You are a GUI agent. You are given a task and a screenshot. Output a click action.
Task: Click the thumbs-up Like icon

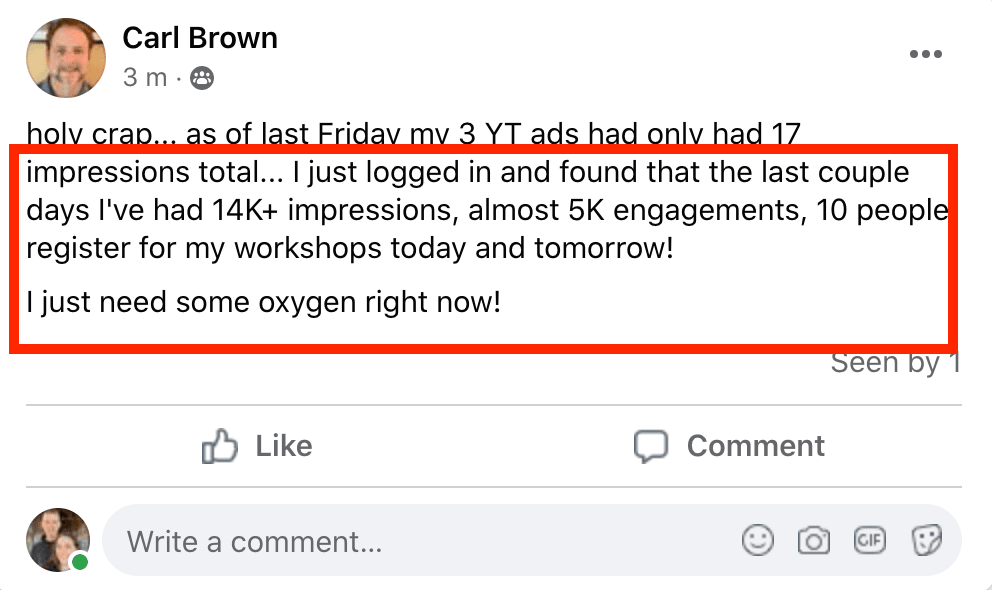pyautogui.click(x=218, y=446)
